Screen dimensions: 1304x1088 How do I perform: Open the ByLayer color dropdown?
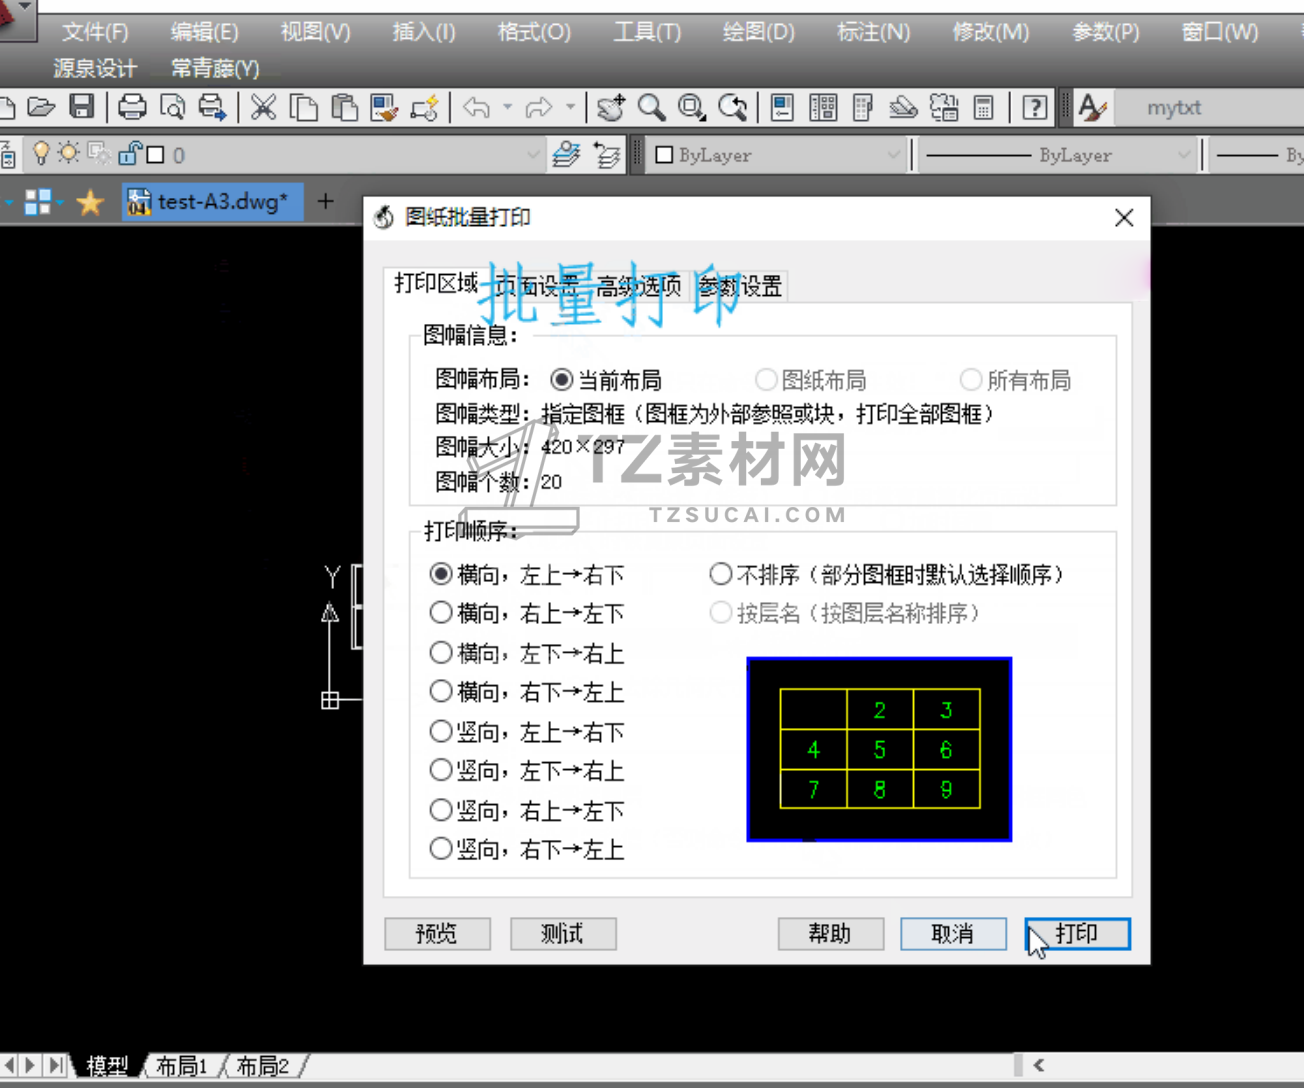pyautogui.click(x=894, y=155)
